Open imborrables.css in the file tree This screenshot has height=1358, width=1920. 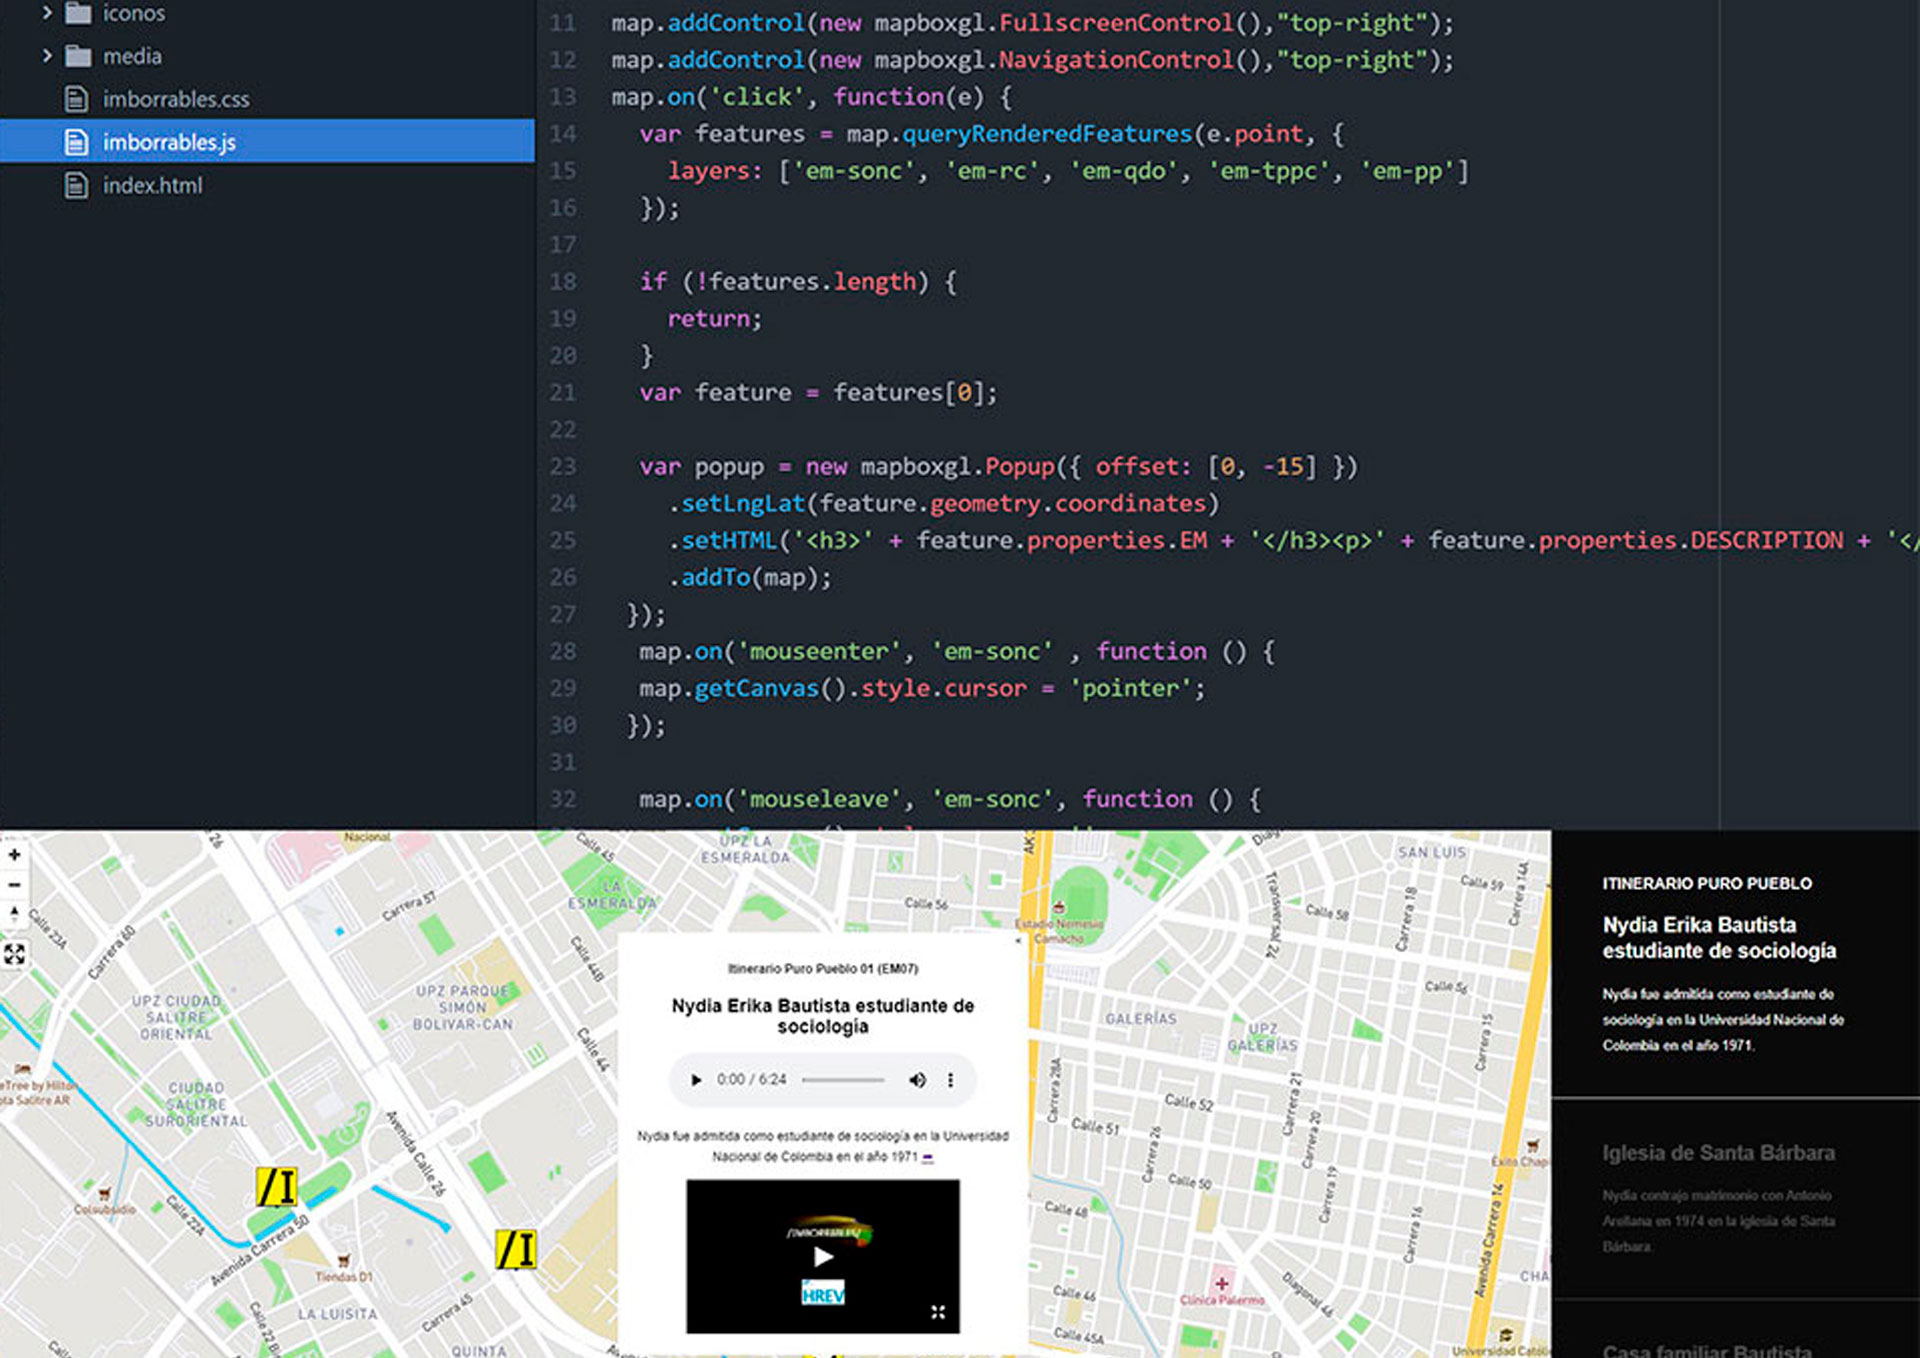[176, 99]
